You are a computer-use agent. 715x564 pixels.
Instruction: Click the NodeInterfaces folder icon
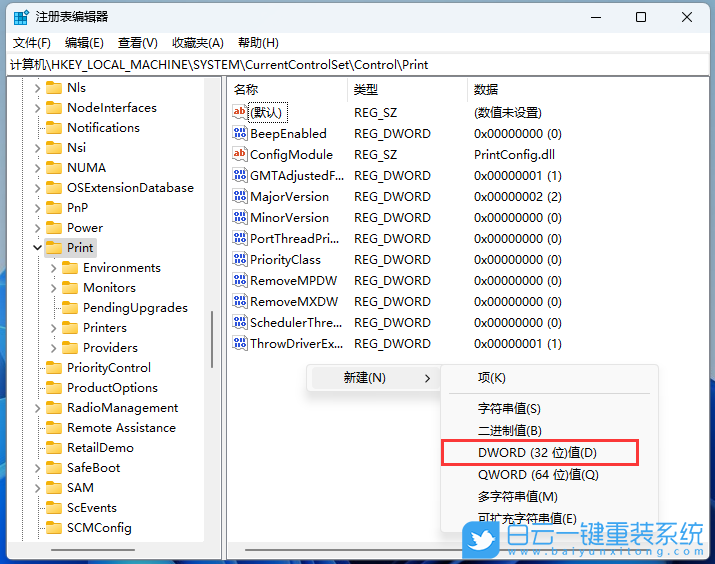[54, 108]
